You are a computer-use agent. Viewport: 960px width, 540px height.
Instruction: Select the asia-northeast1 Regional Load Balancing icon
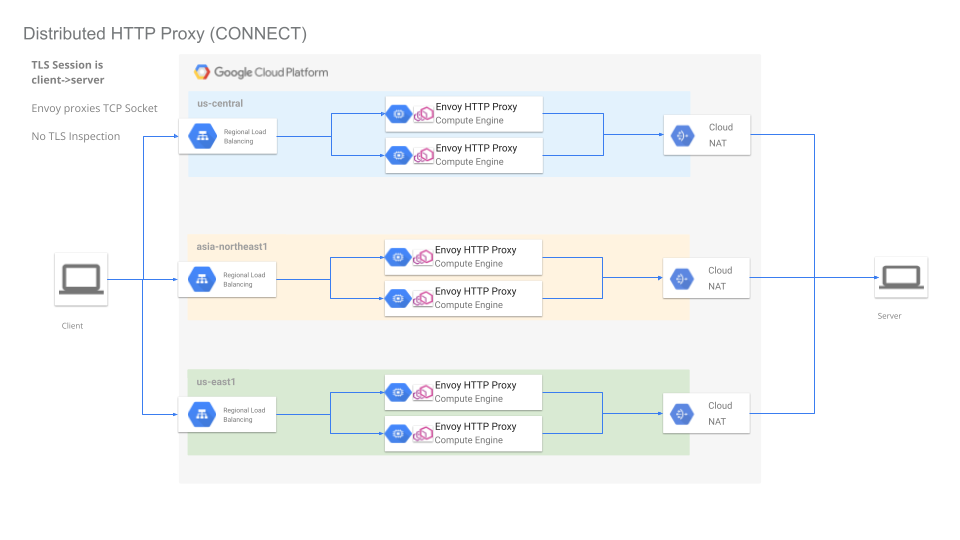(x=202, y=279)
